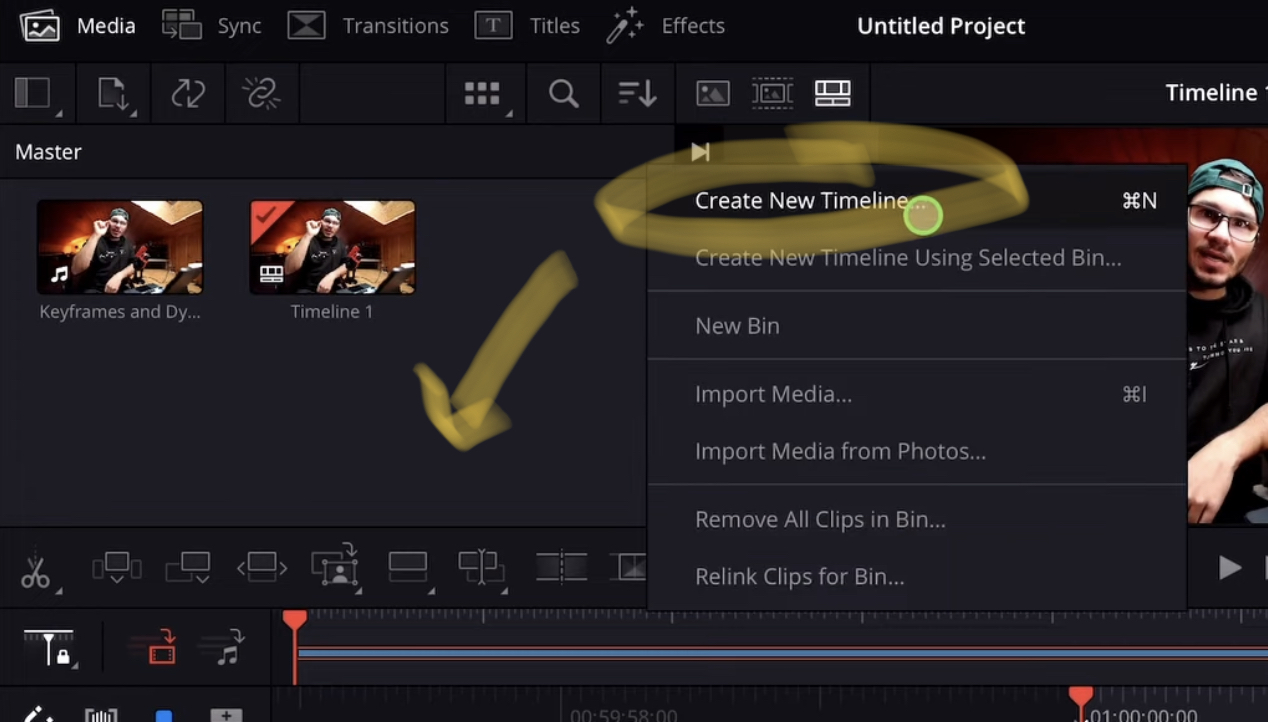Switch to filmstrip view mode
Viewport: 1268px width, 722px height.
(771, 93)
